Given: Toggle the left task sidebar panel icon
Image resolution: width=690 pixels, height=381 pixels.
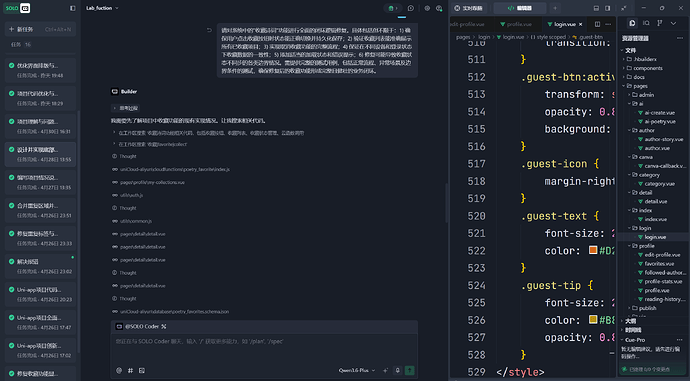Looking at the screenshot, I should point(73,8).
